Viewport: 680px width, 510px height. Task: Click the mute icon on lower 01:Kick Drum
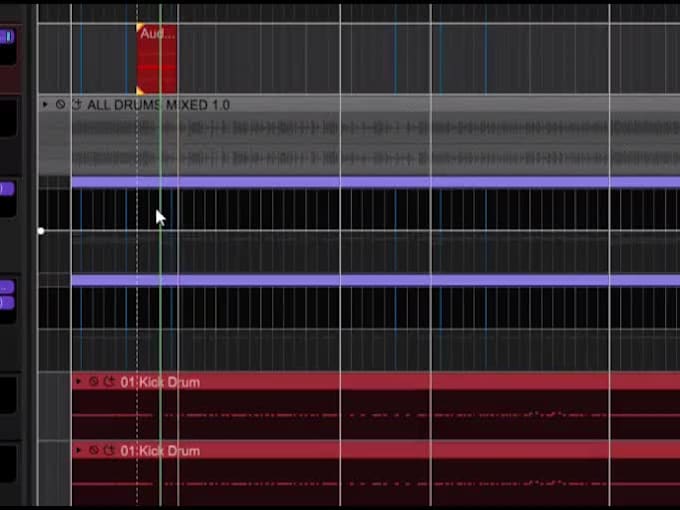(93, 451)
